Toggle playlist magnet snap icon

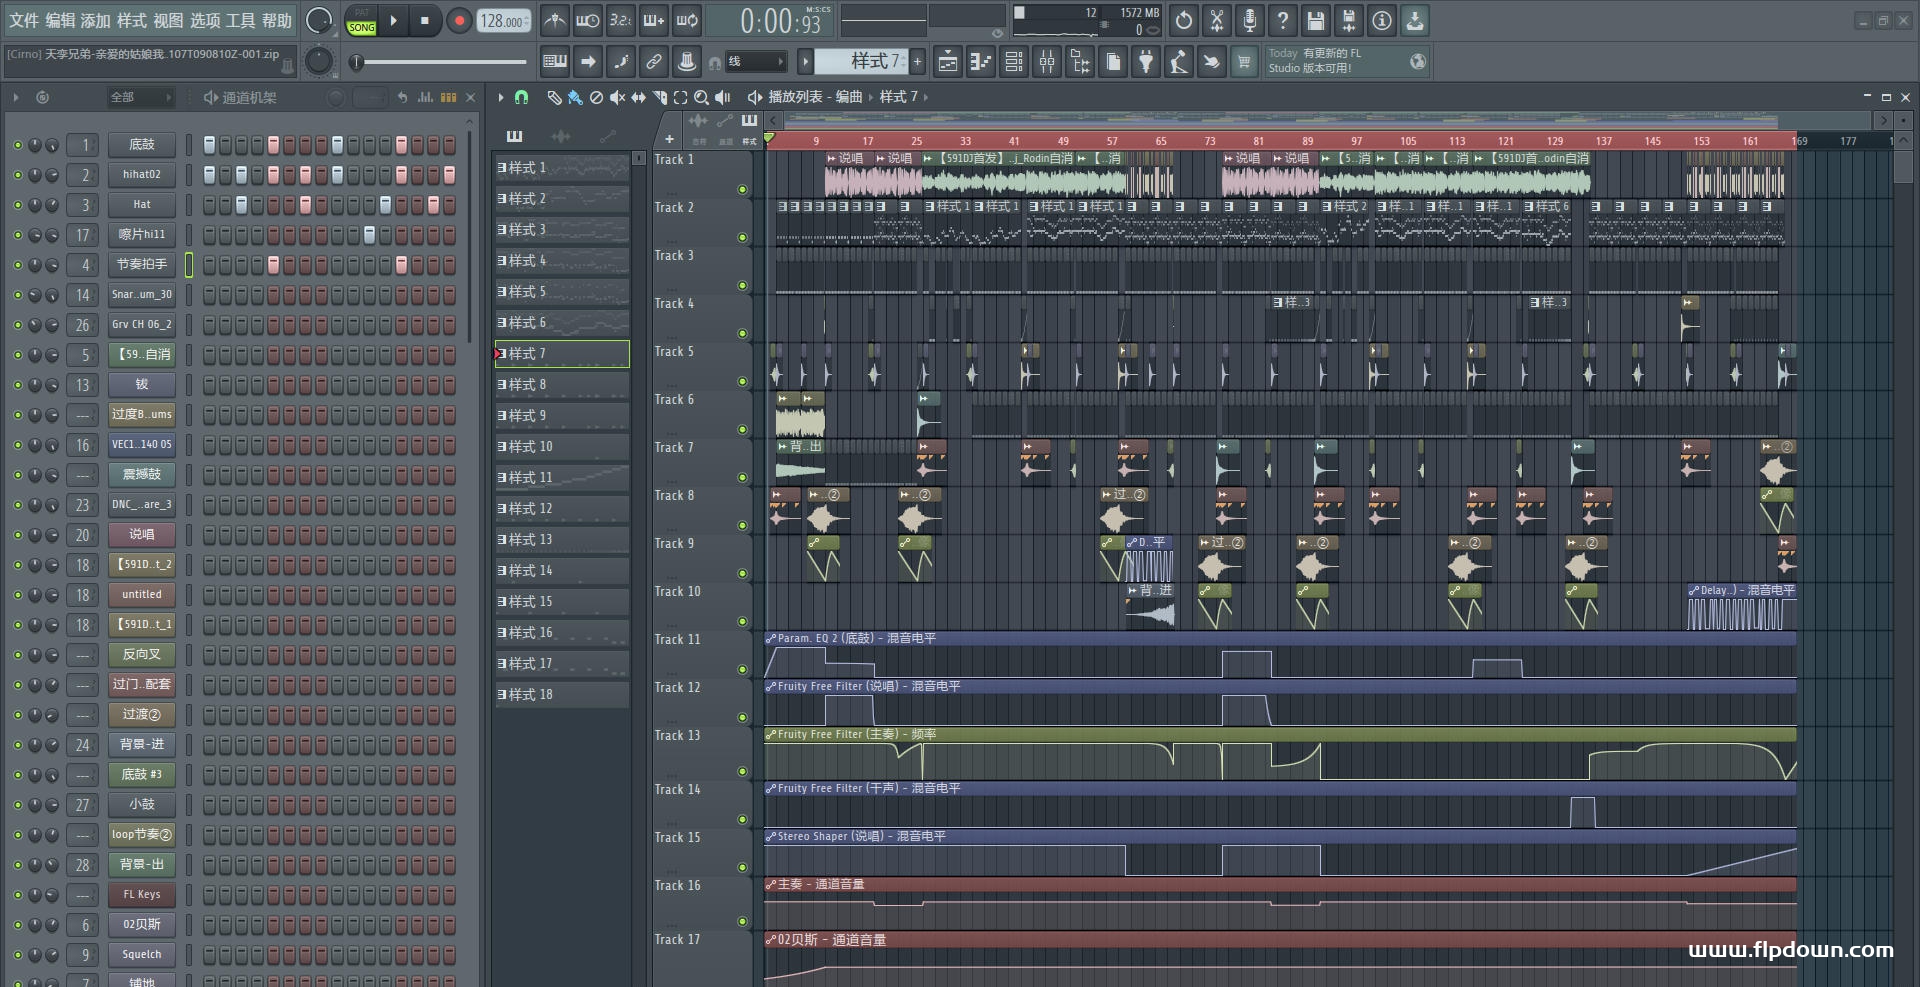tap(521, 97)
